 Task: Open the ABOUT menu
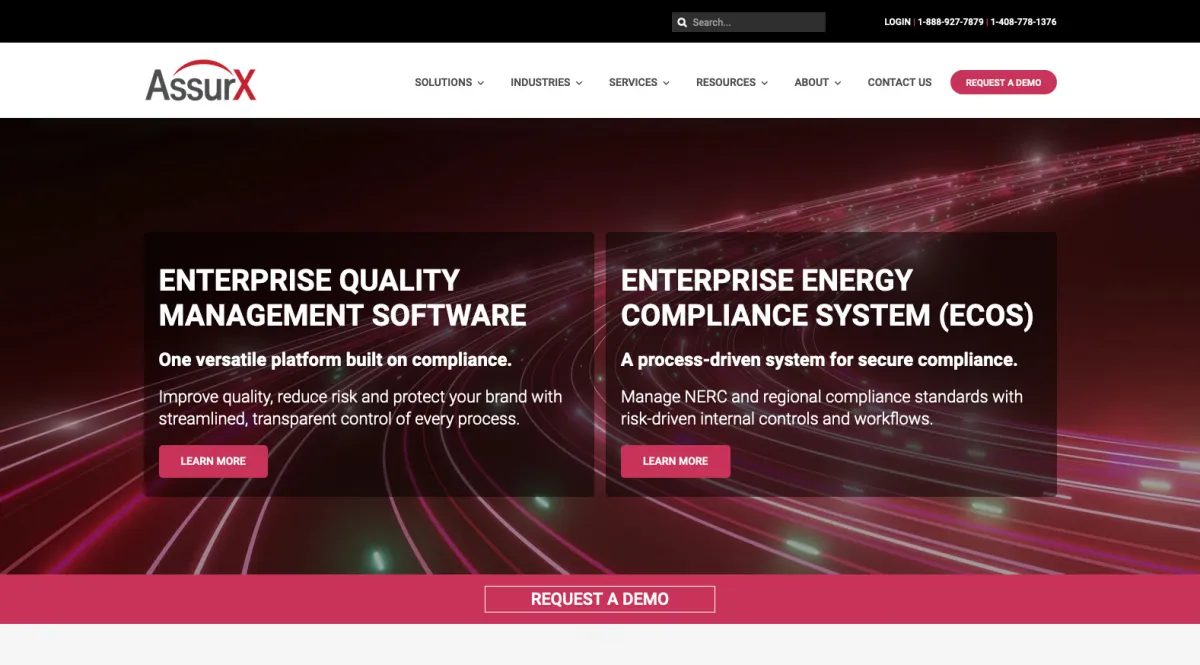tap(817, 83)
